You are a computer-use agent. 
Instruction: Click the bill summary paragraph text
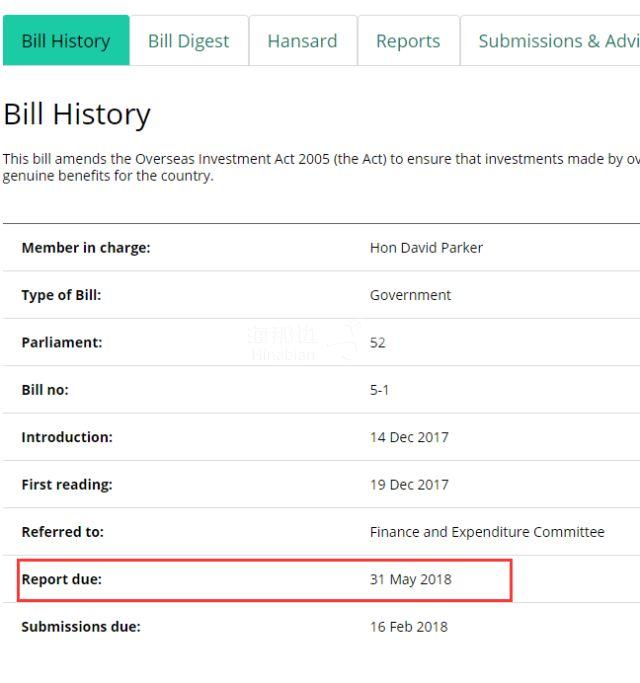tap(321, 167)
